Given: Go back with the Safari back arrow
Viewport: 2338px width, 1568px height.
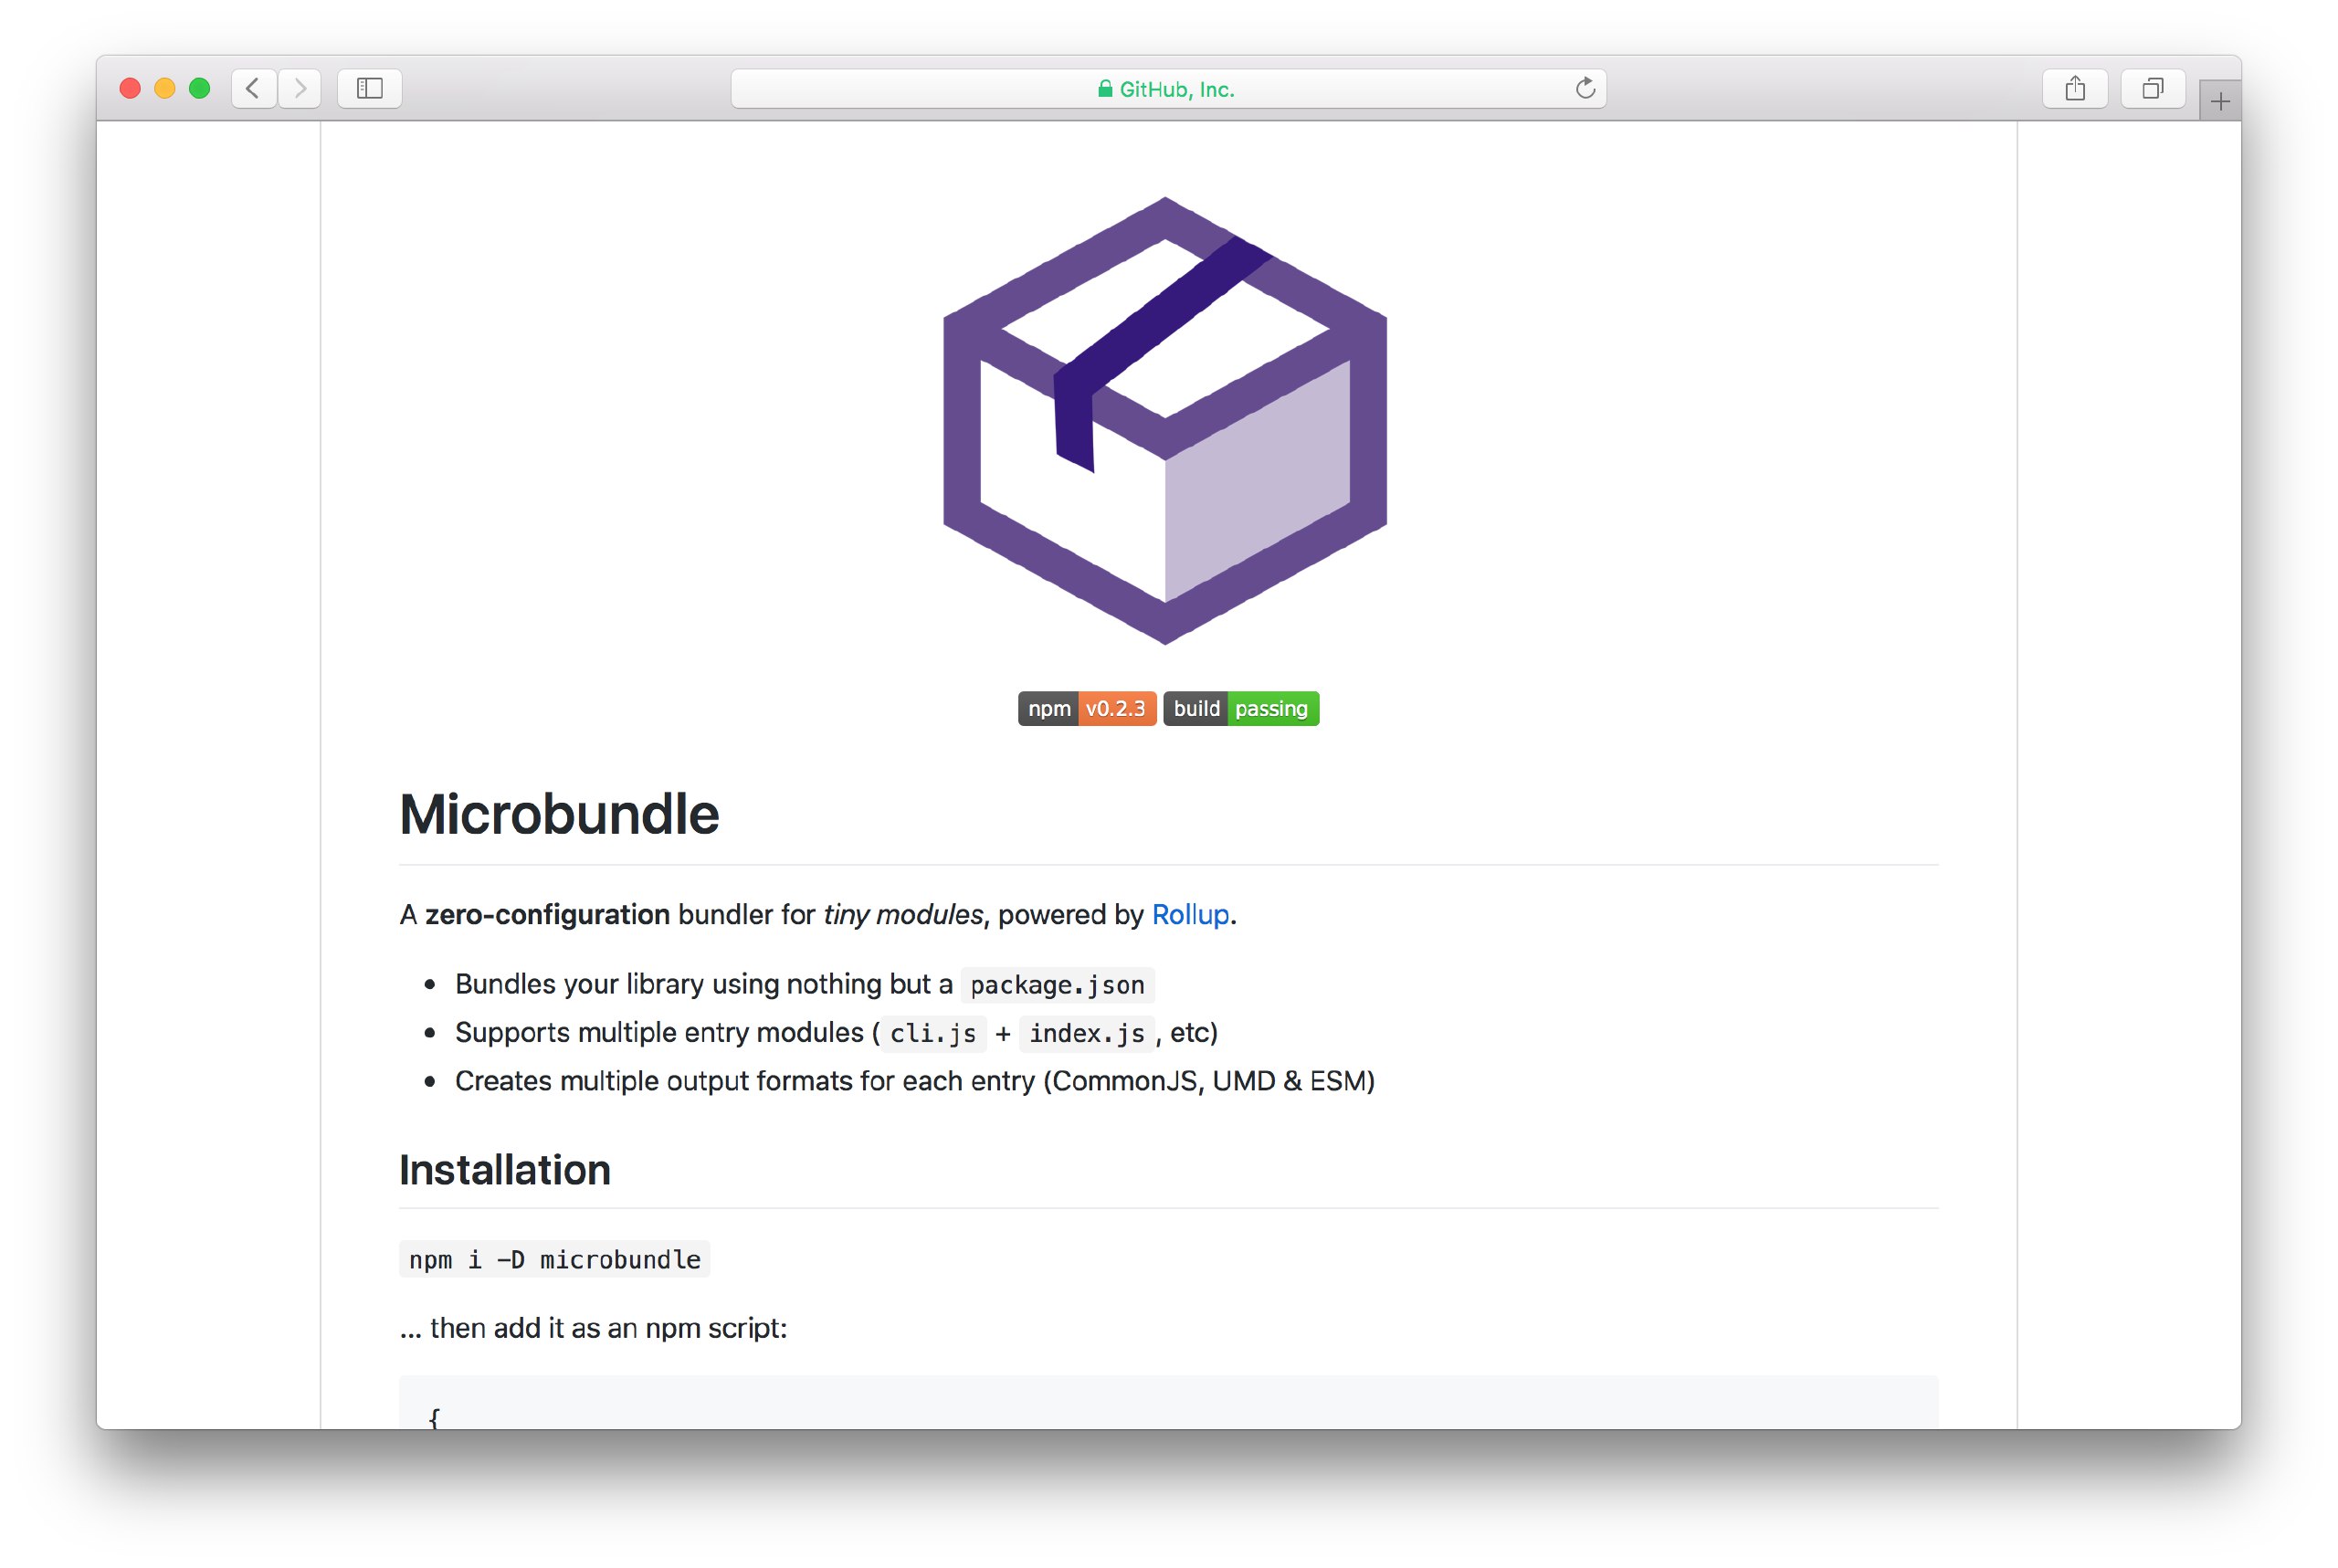Looking at the screenshot, I should coord(254,88).
